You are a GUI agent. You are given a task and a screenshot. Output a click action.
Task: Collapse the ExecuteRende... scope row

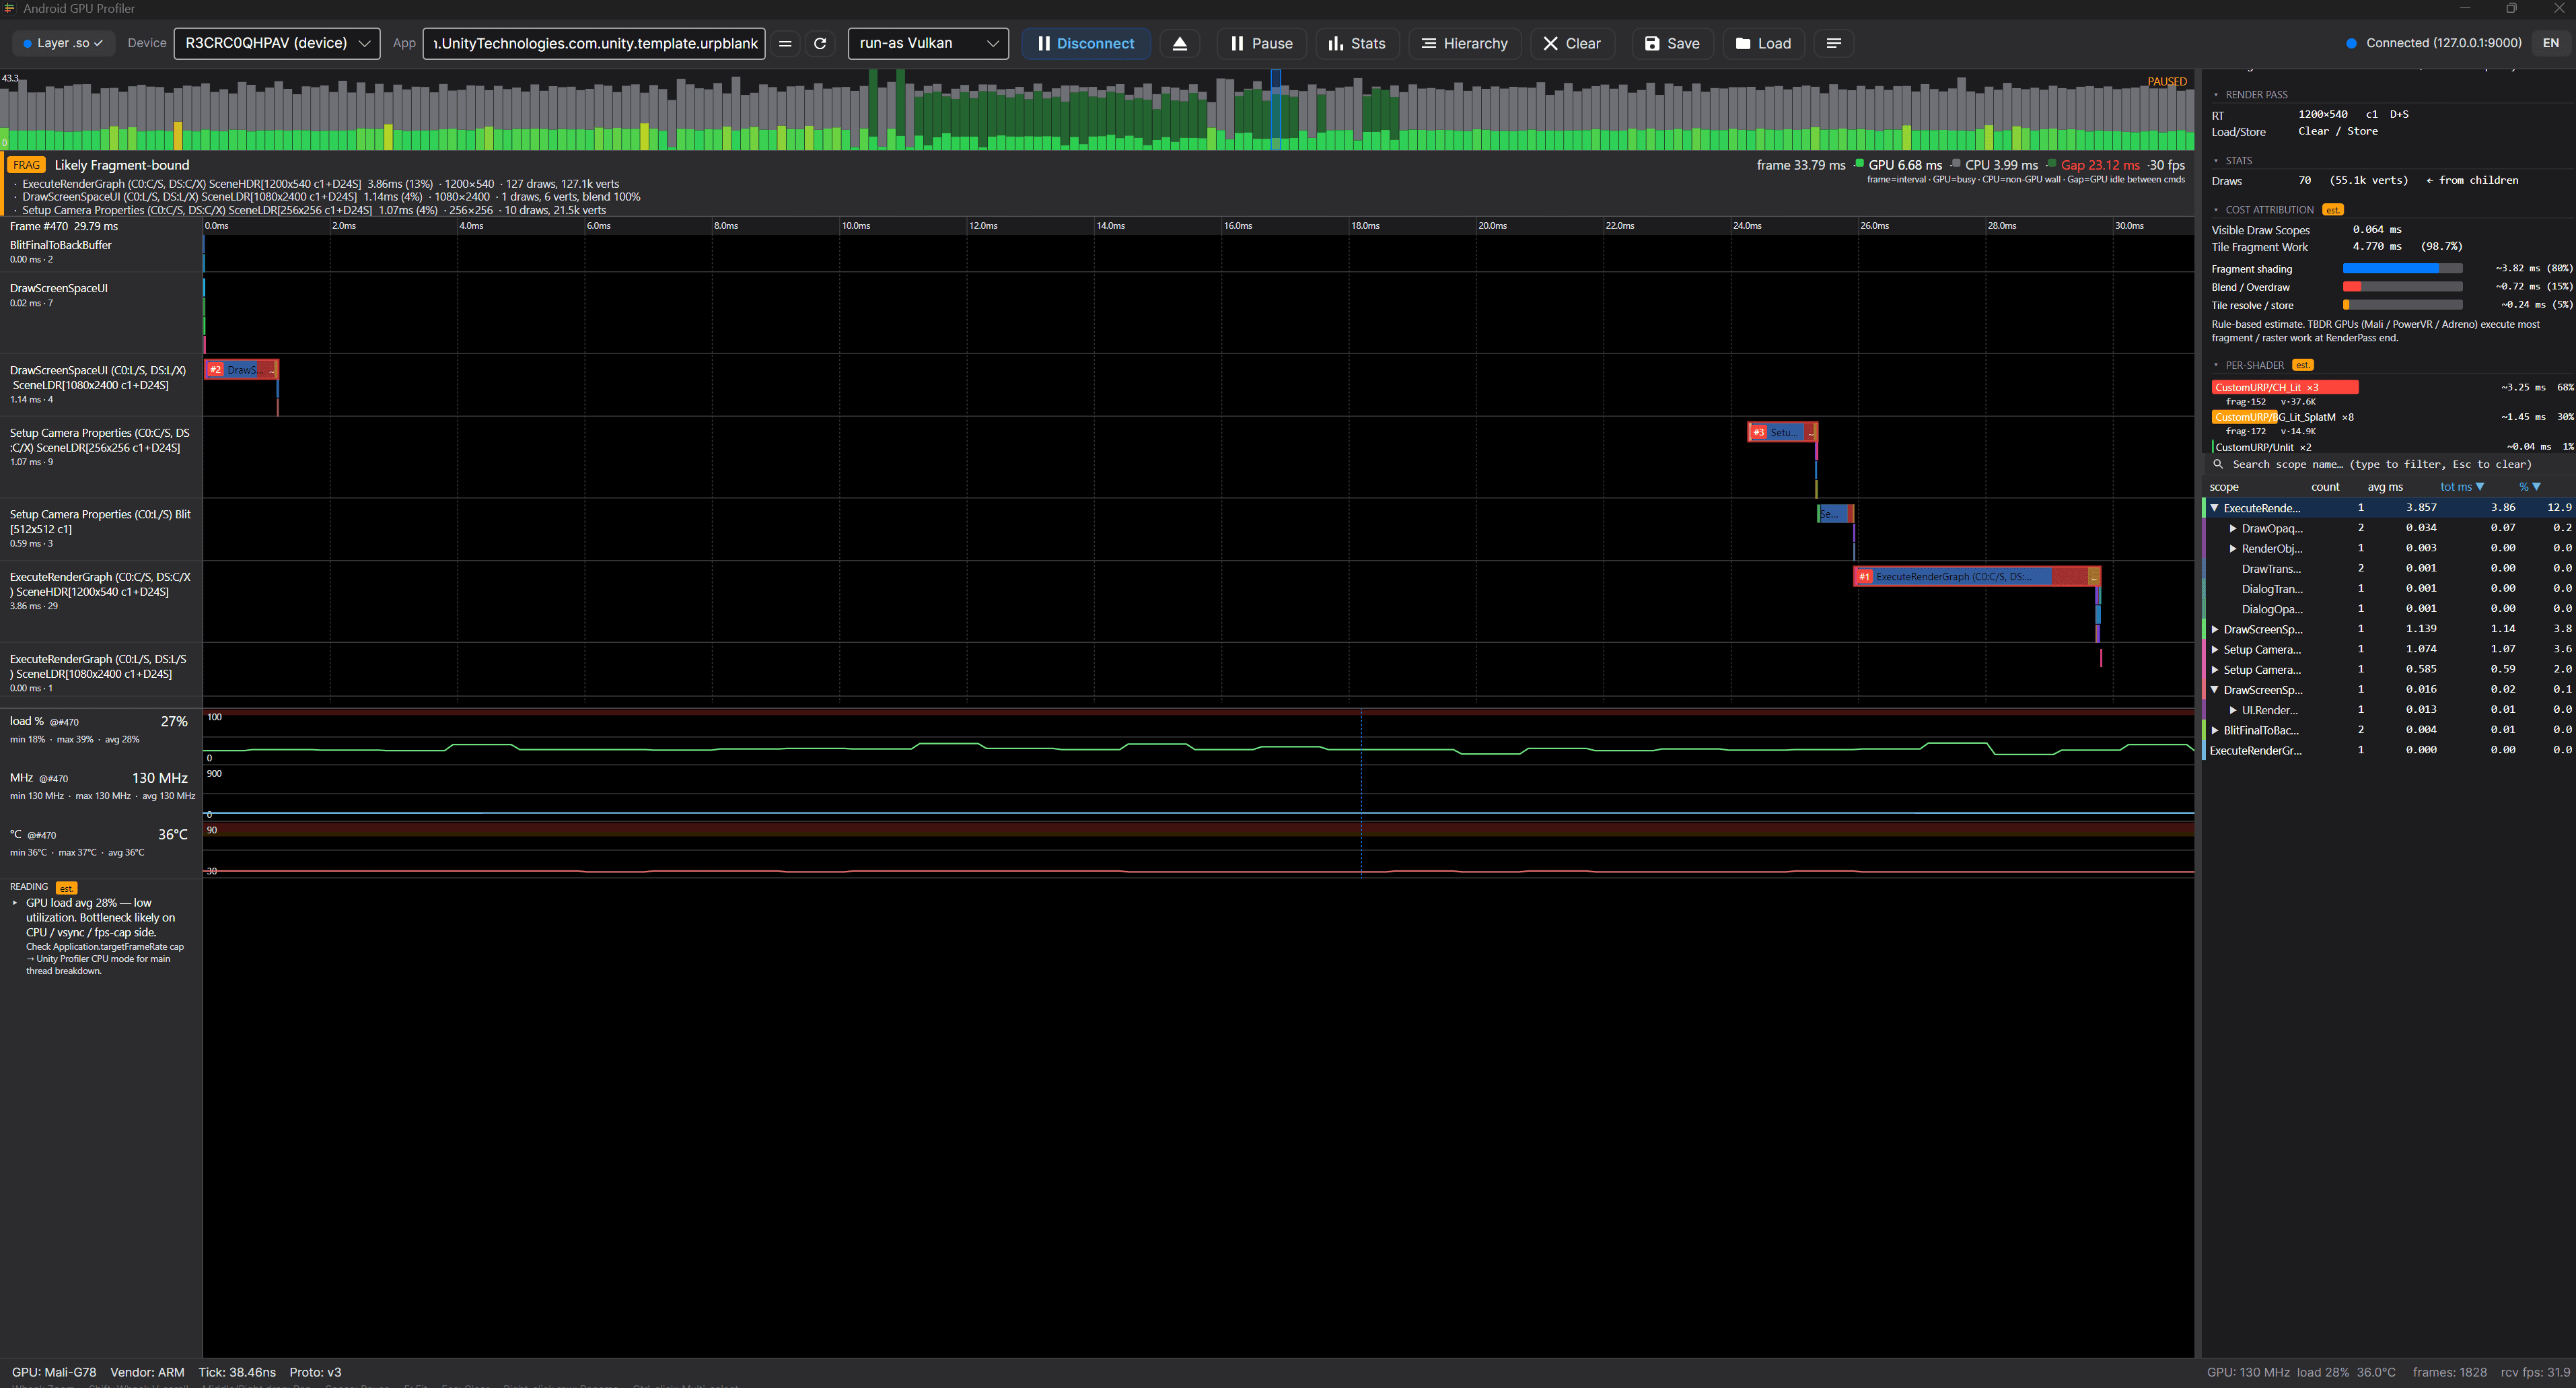click(2214, 508)
